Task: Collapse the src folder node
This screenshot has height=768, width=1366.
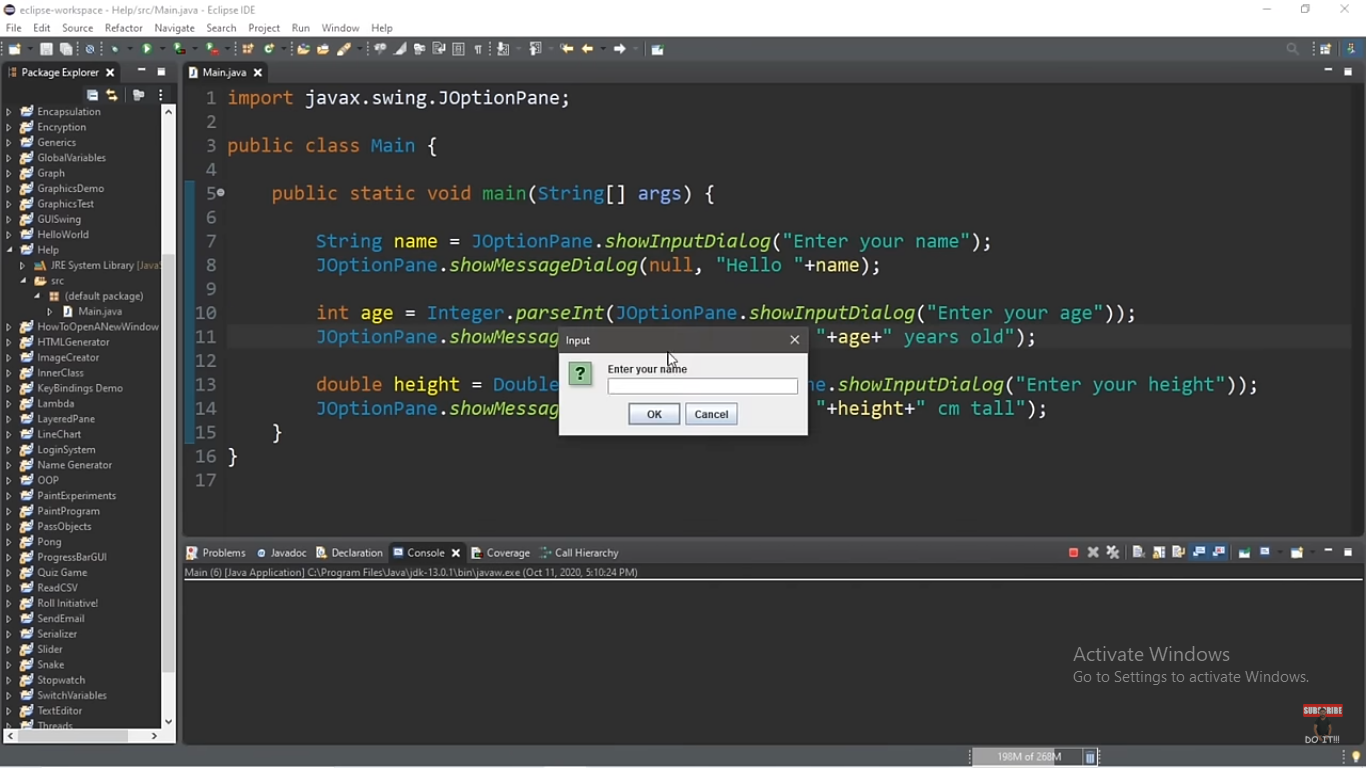Action: pyautogui.click(x=22, y=281)
